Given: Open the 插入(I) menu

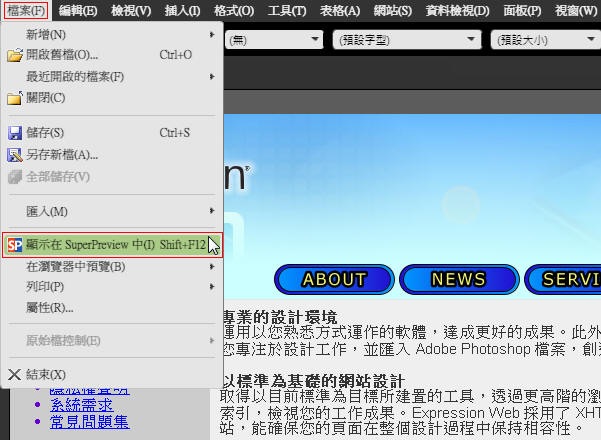Looking at the screenshot, I should coord(182,10).
